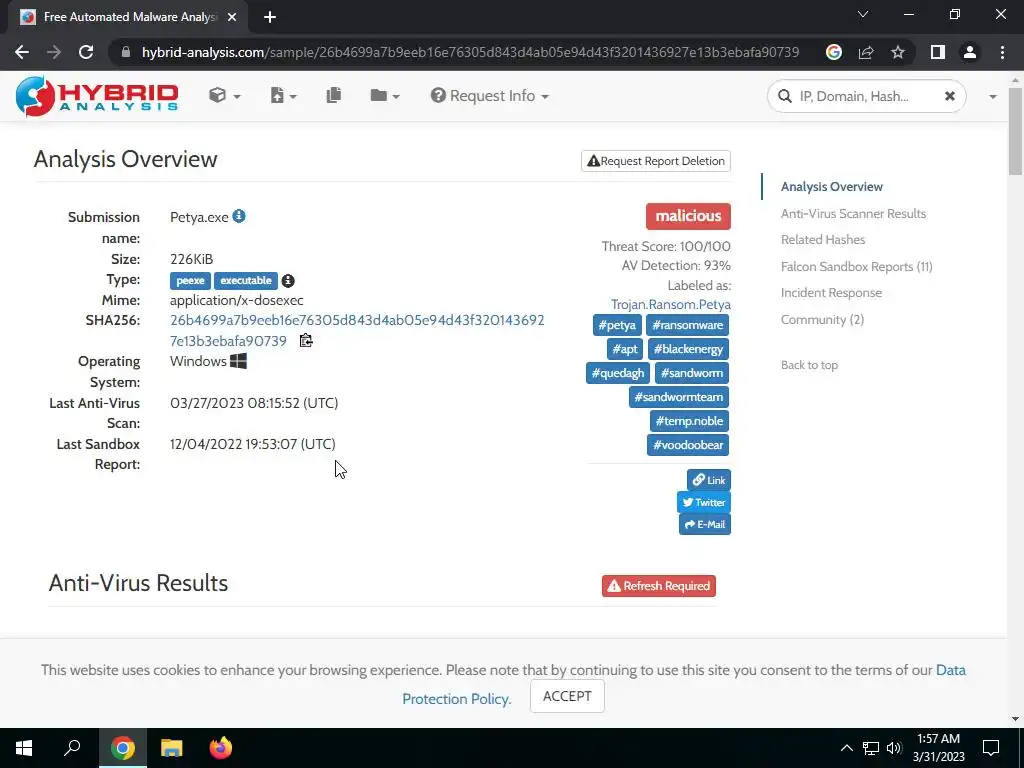Click Request Report Deletion button
This screenshot has width=1024, height=768.
[x=656, y=161]
